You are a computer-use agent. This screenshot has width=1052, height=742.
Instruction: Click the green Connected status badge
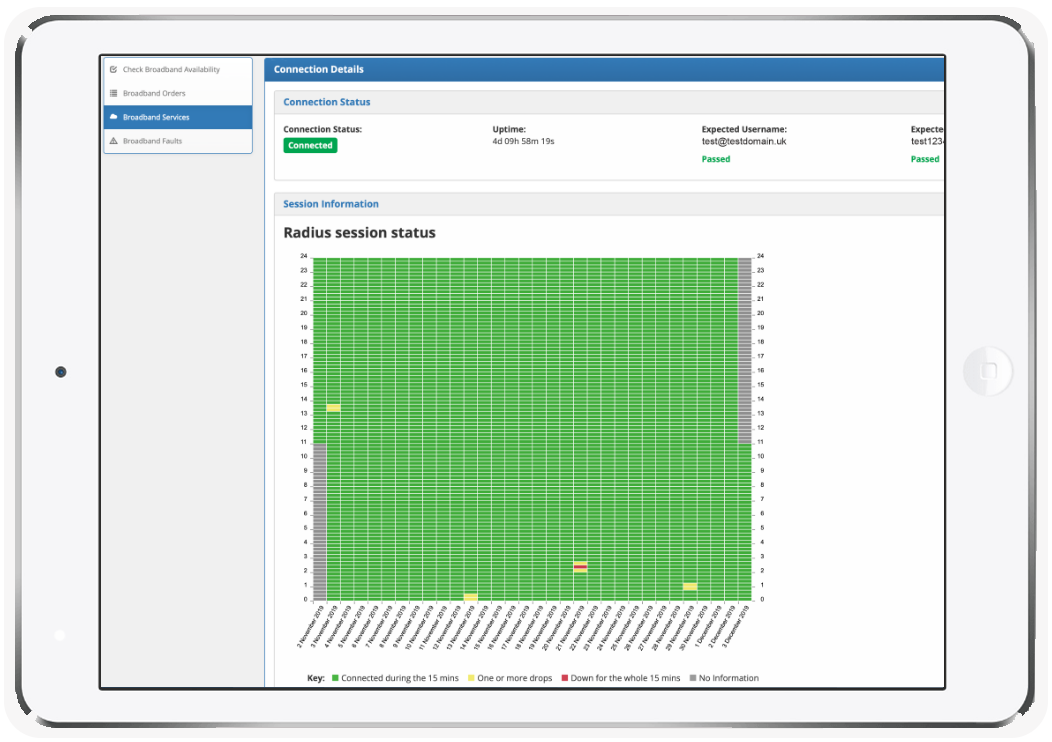310,145
